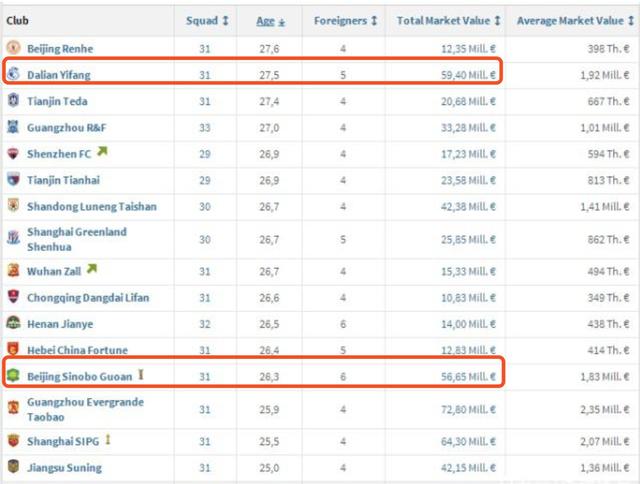Screen dimensions: 640x484
Task: Click the Jiangsu Suning club crest icon
Action: click(x=13, y=467)
